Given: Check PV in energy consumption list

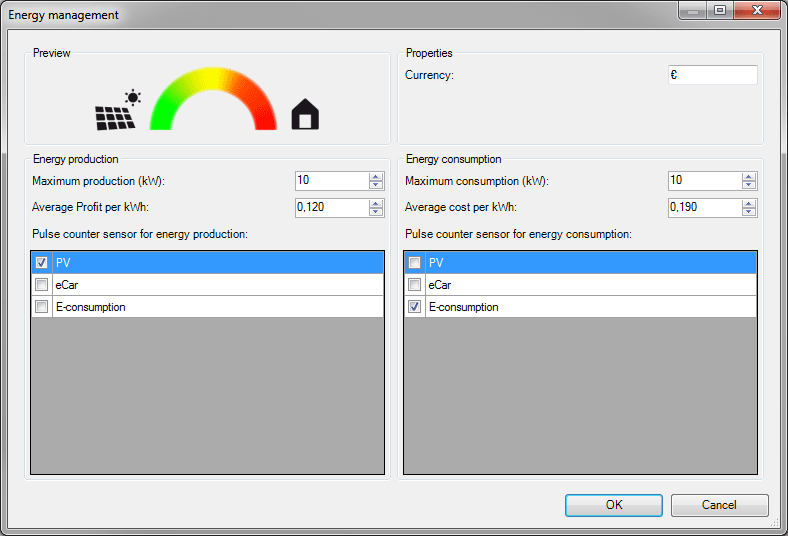Looking at the screenshot, I should click(x=414, y=262).
